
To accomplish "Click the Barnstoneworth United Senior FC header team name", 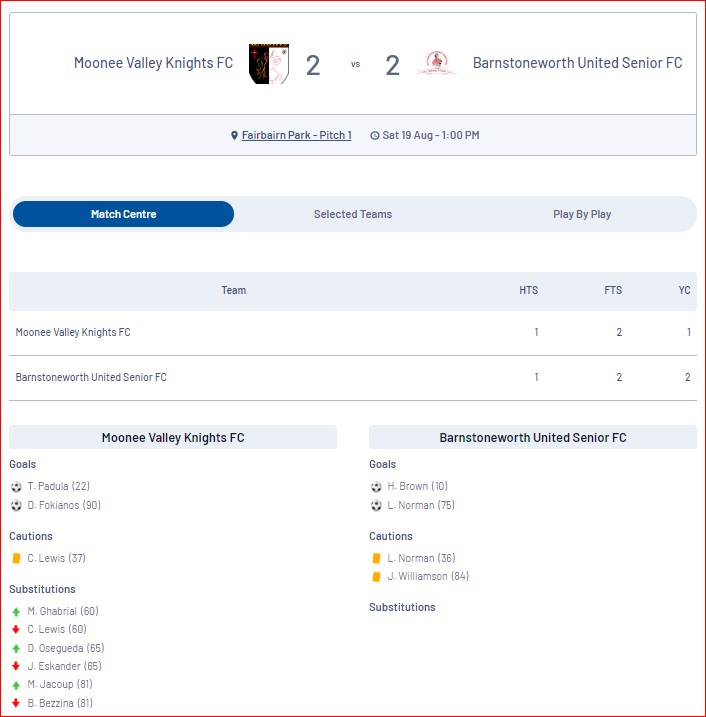I will pos(578,63).
